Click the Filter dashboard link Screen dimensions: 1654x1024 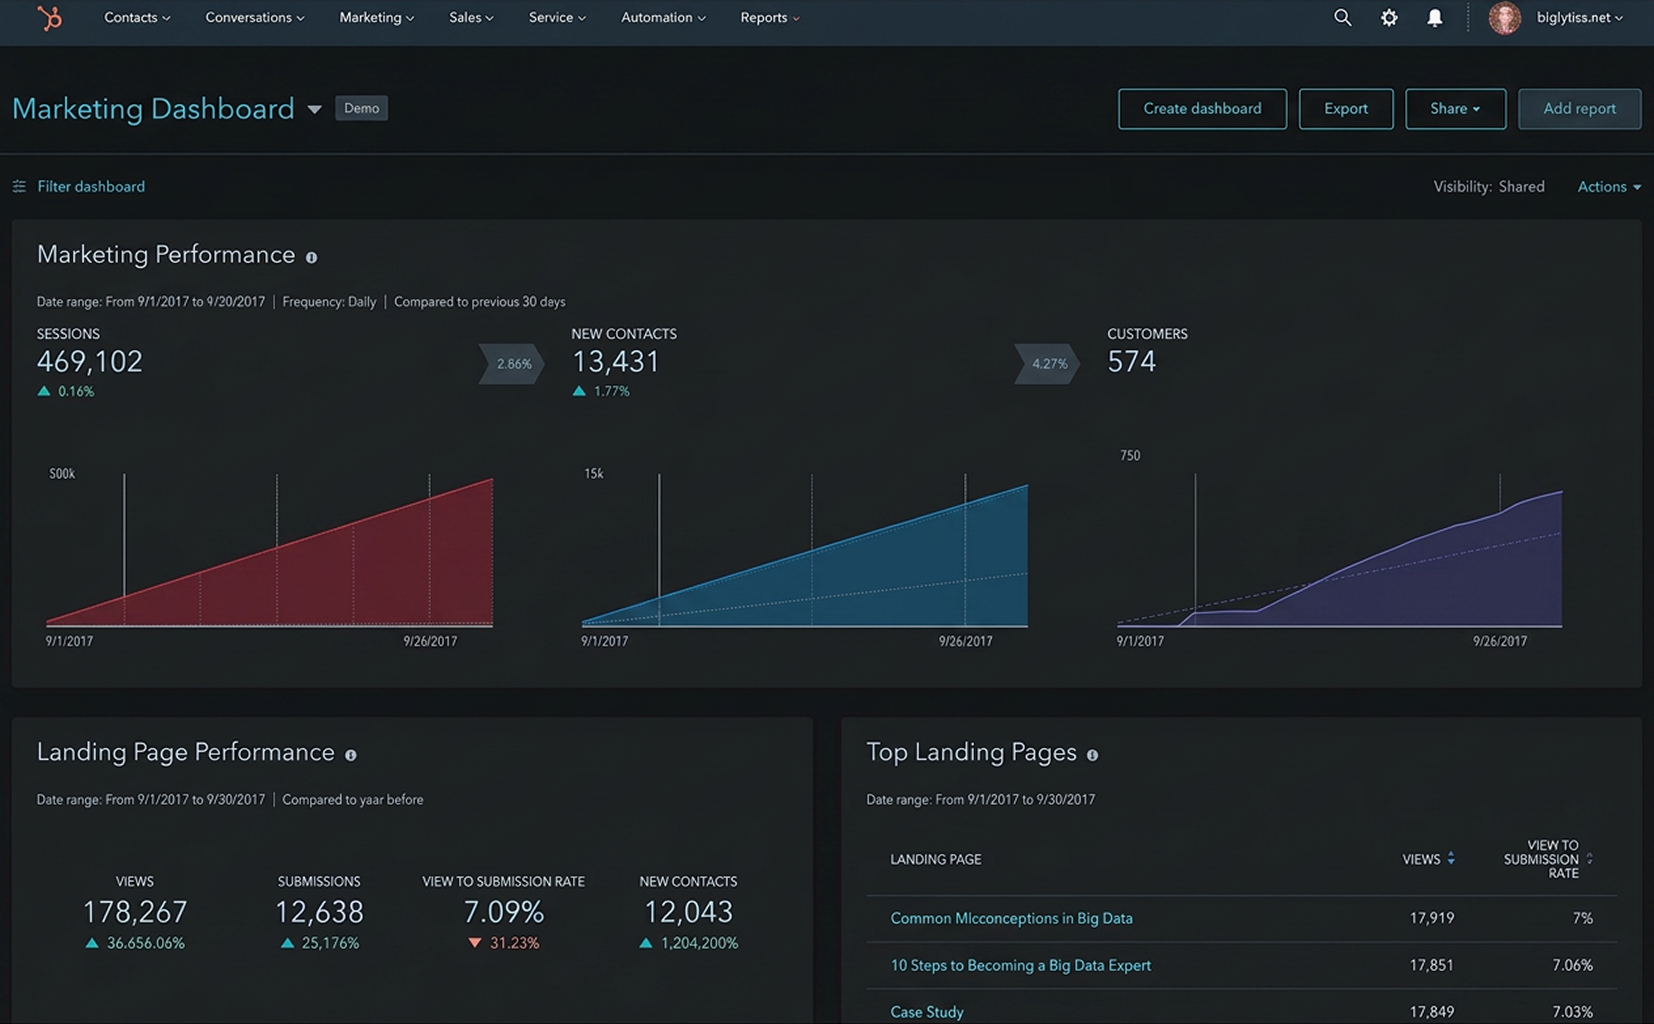[x=91, y=187]
